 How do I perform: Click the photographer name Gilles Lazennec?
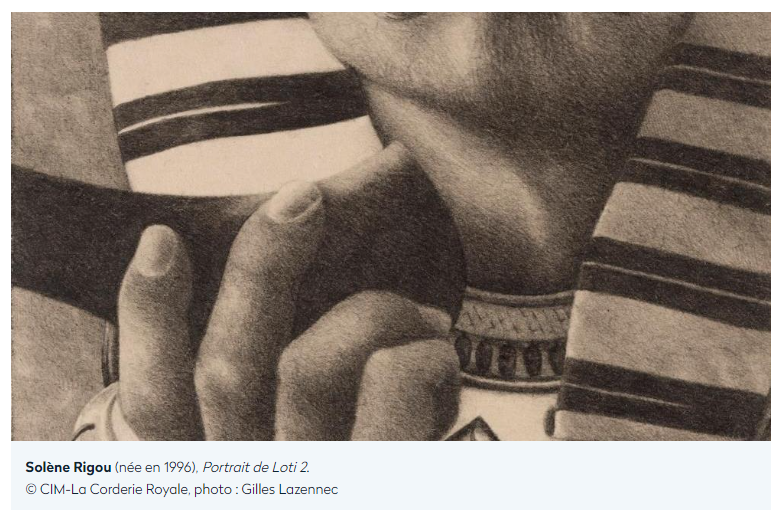point(290,490)
